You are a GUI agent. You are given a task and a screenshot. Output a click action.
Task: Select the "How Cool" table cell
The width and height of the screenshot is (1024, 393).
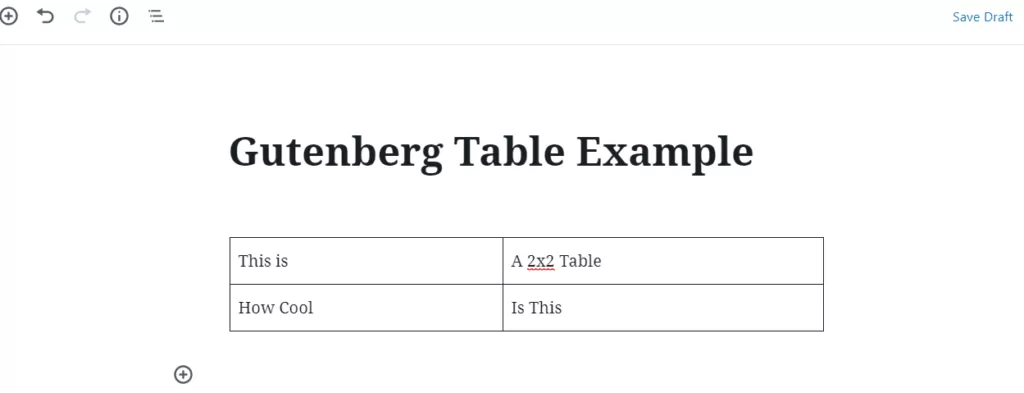click(366, 307)
